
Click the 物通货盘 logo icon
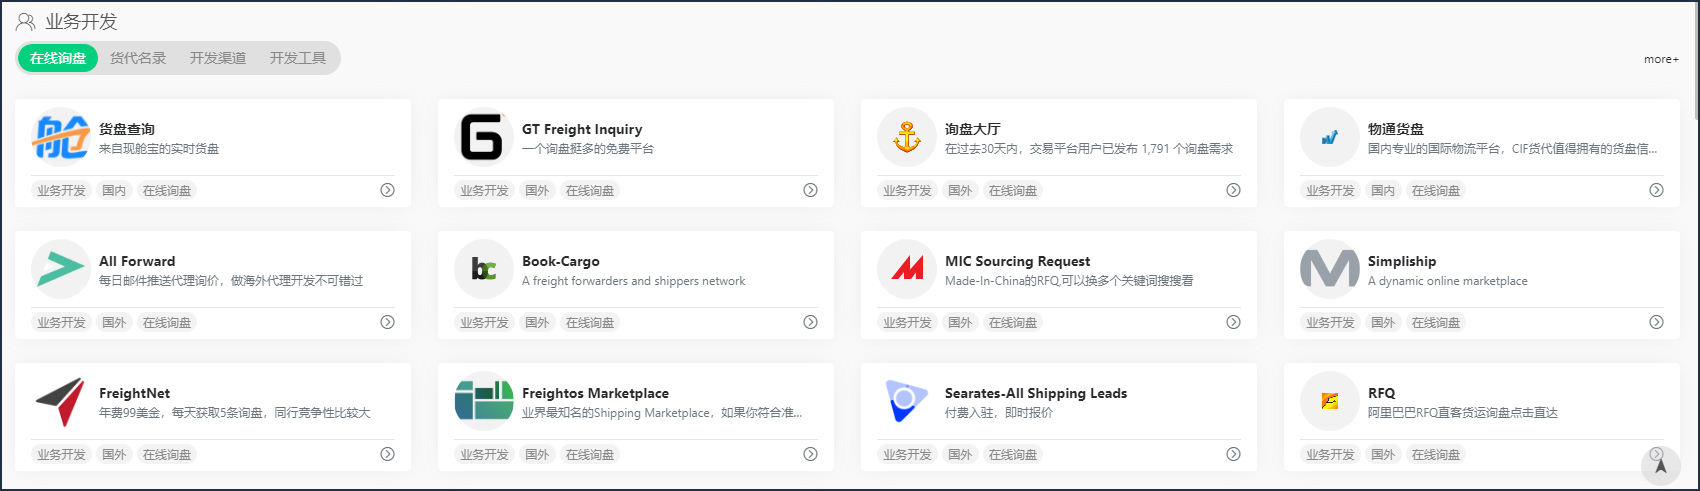tap(1330, 138)
